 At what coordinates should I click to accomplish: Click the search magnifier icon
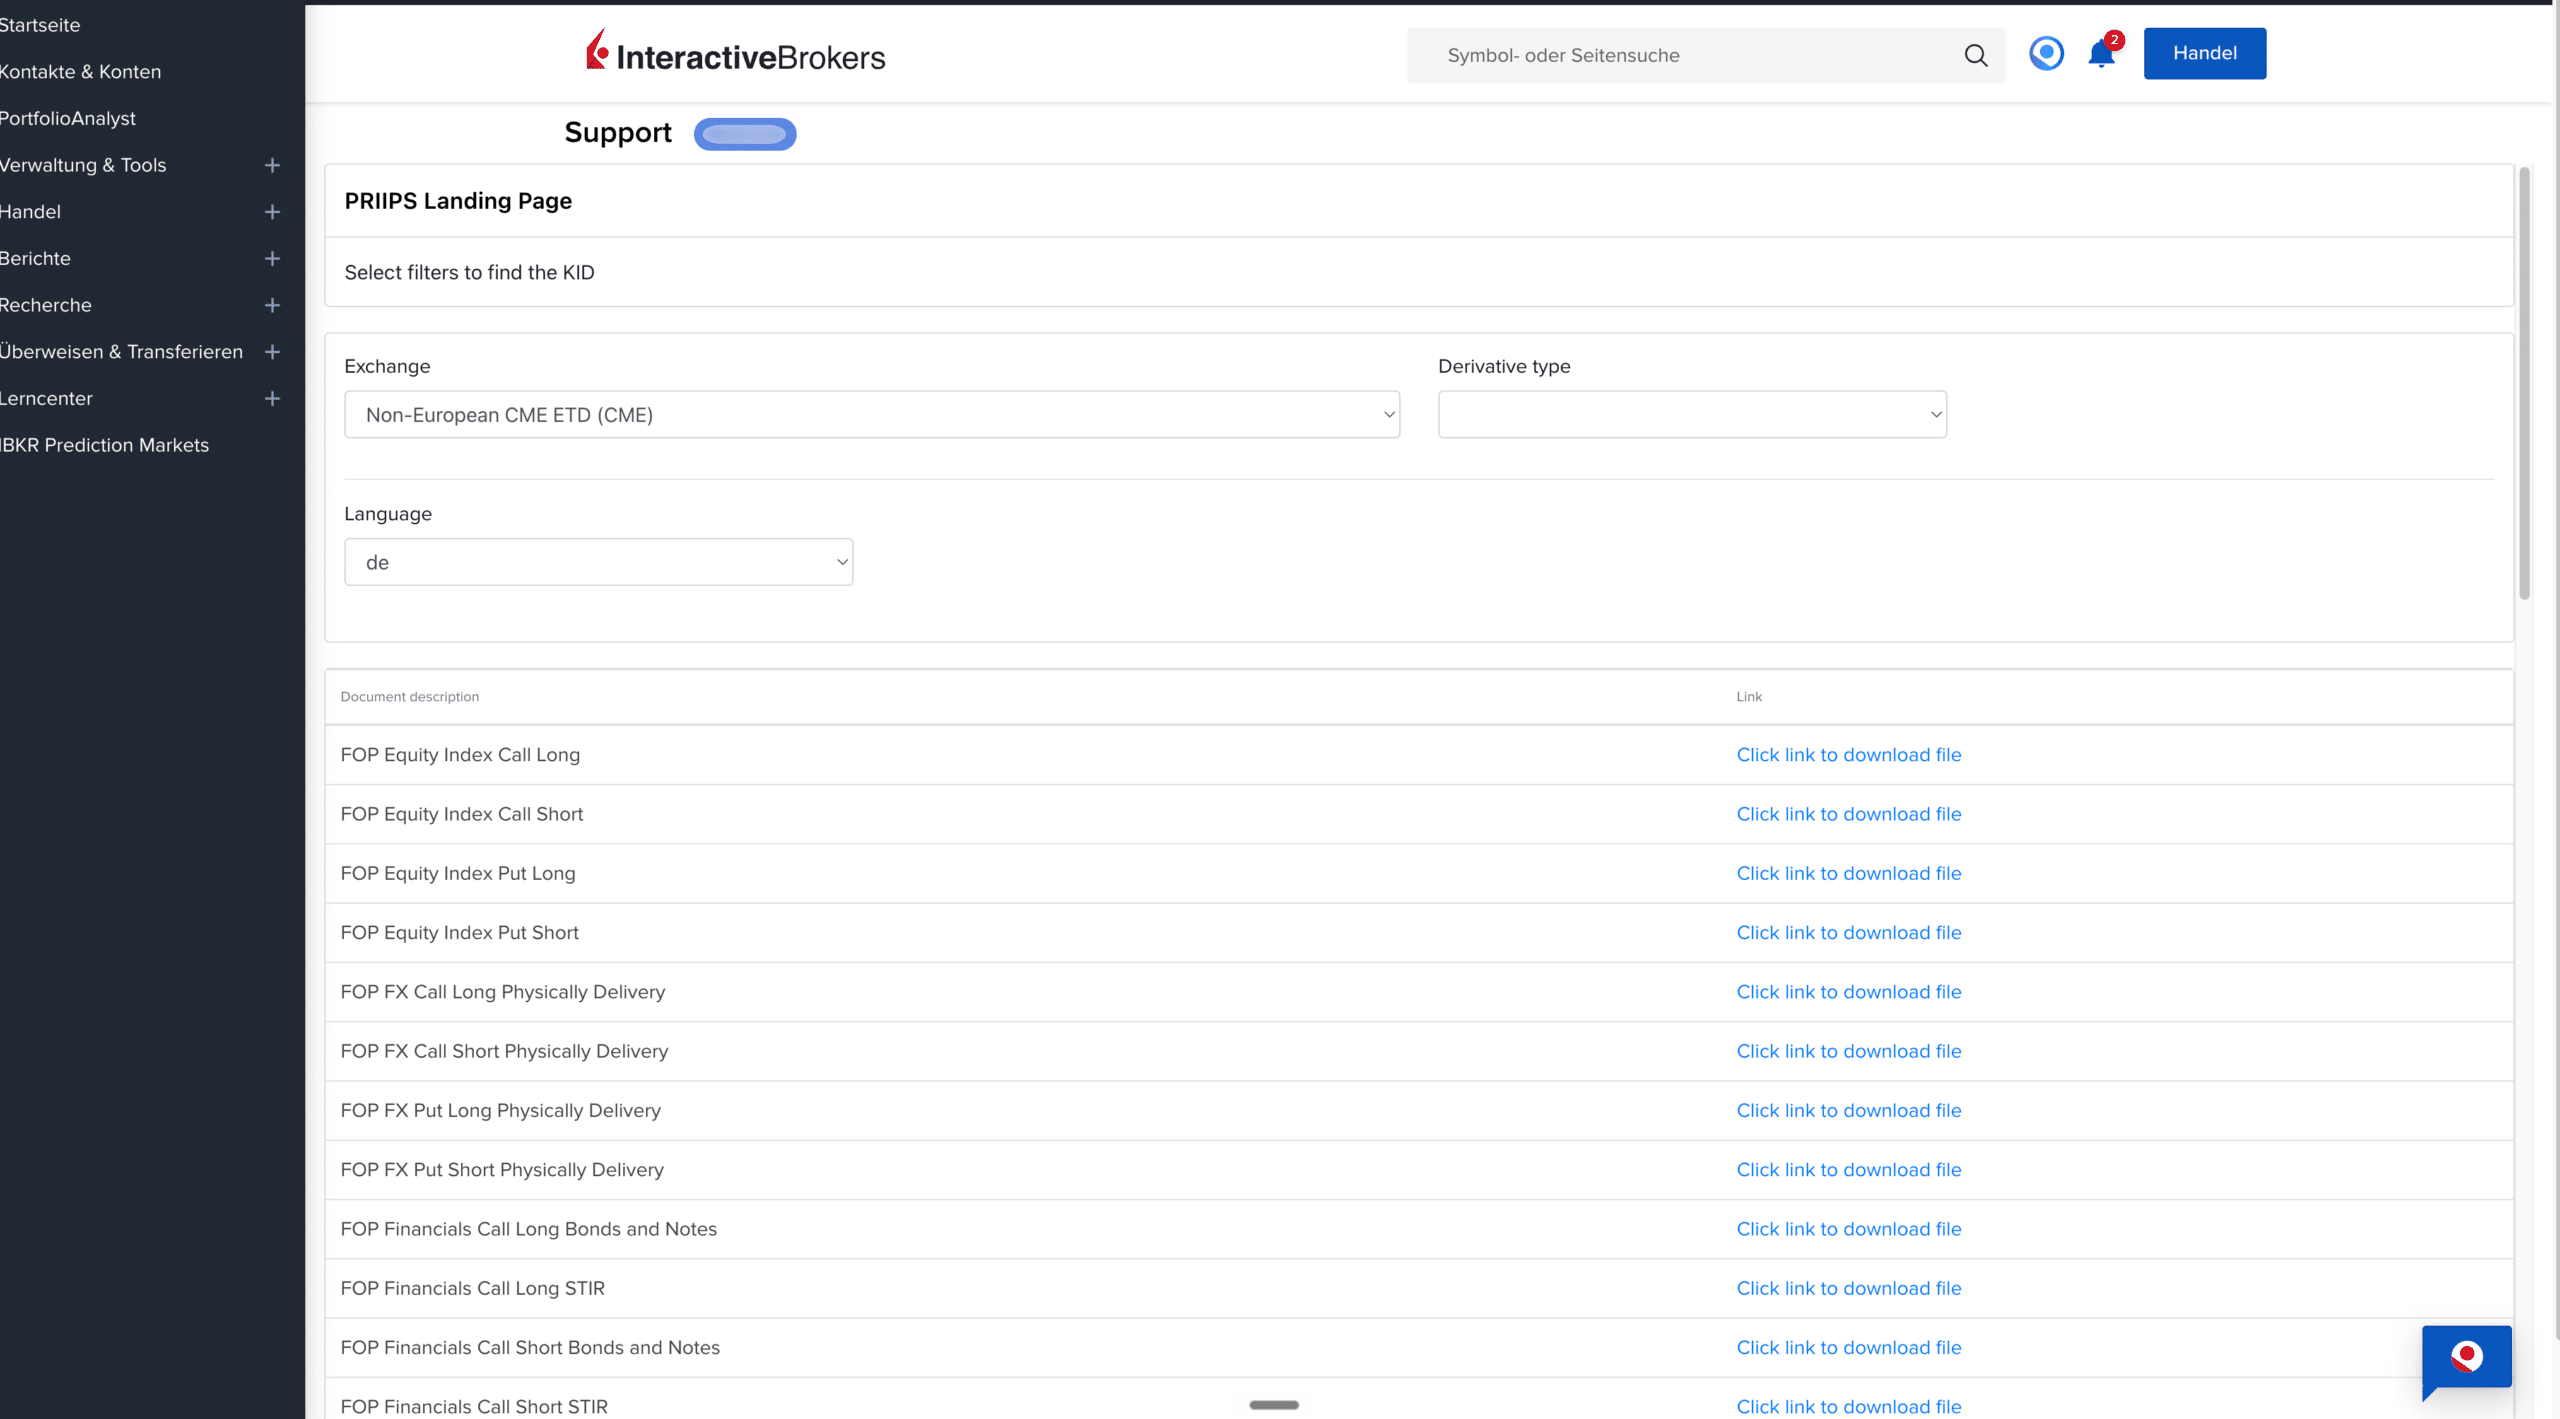tap(1975, 55)
